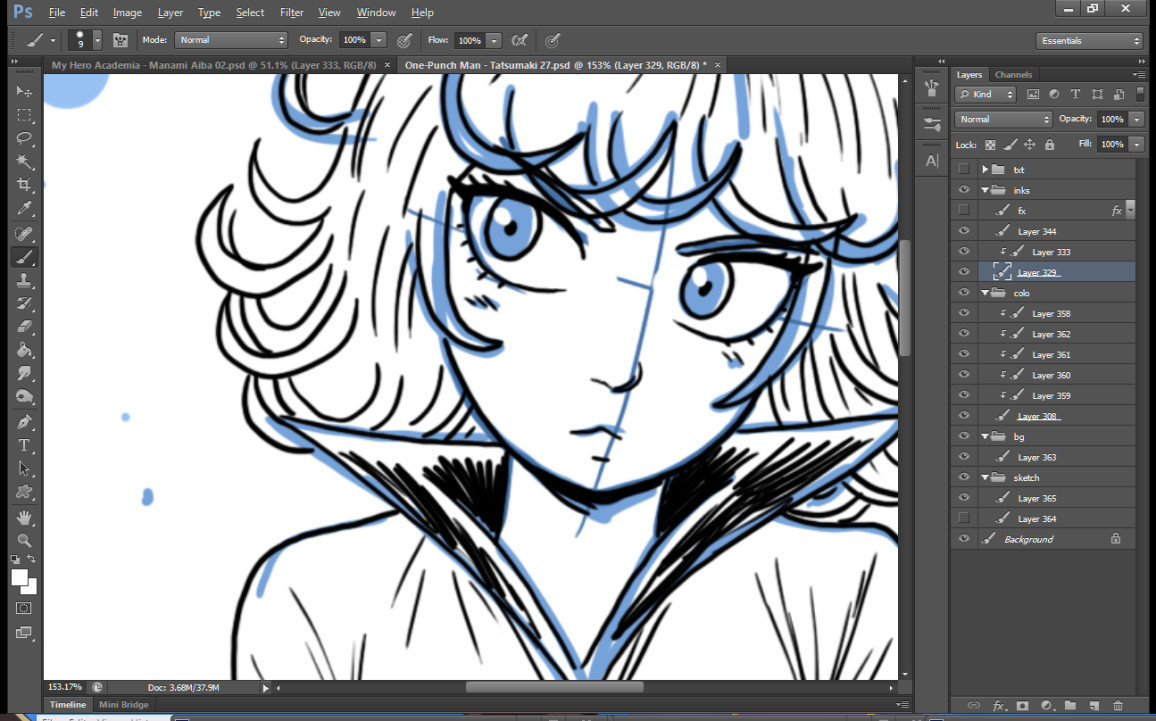This screenshot has height=721, width=1156.
Task: Select the Brush tool in toolbox
Action: coord(24,257)
